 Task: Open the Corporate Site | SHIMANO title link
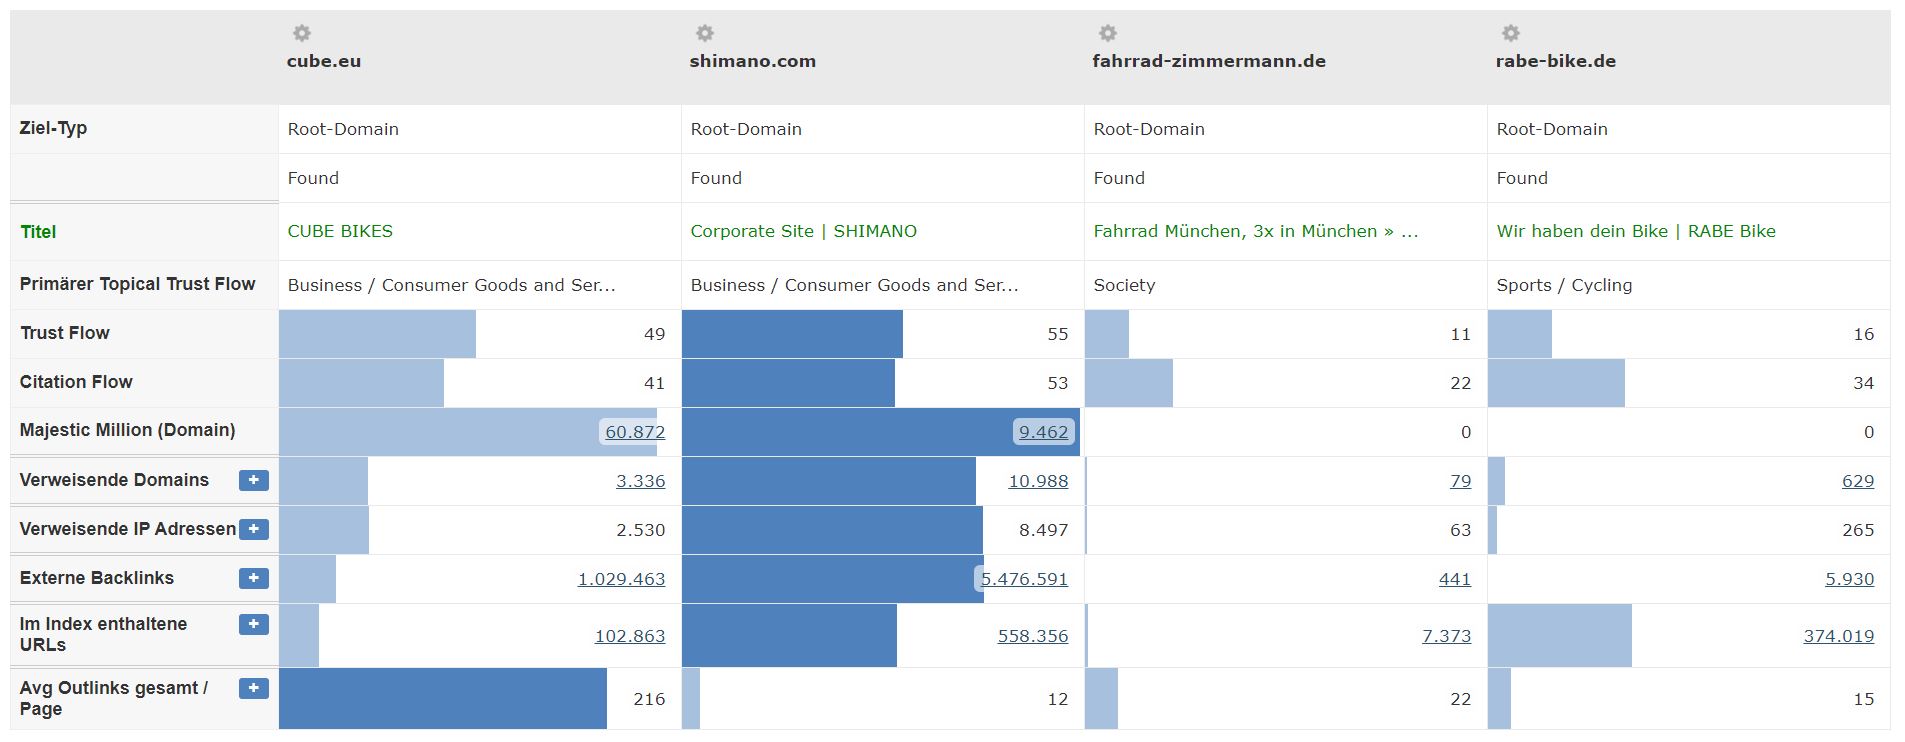pyautogui.click(x=803, y=231)
